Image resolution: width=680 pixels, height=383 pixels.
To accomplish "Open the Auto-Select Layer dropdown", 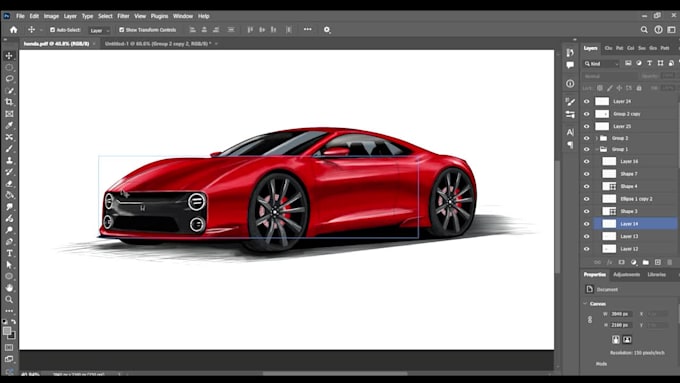I will tap(99, 30).
